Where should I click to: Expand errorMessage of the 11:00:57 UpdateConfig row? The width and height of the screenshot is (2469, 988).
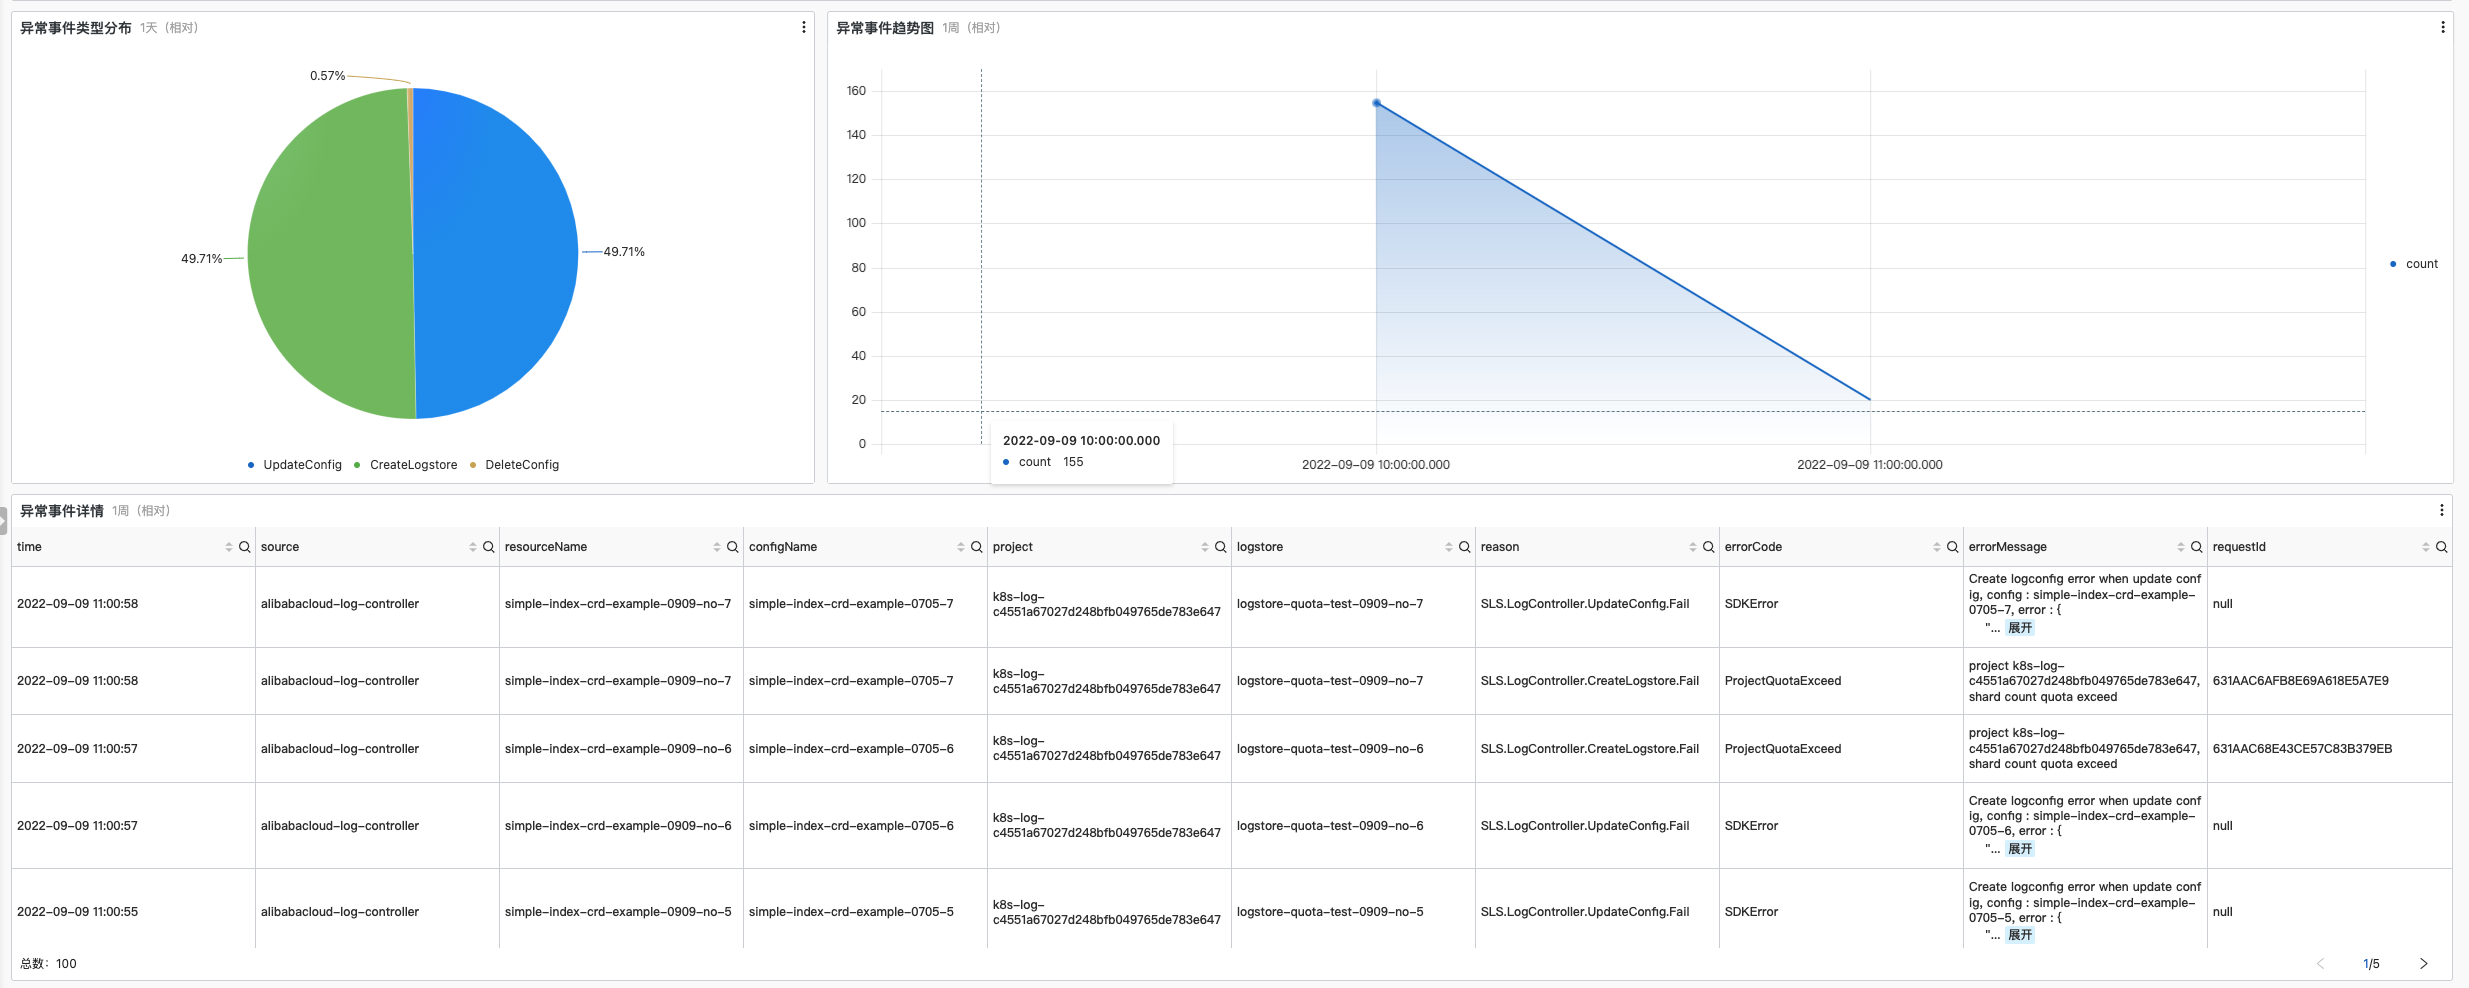pos(2020,849)
